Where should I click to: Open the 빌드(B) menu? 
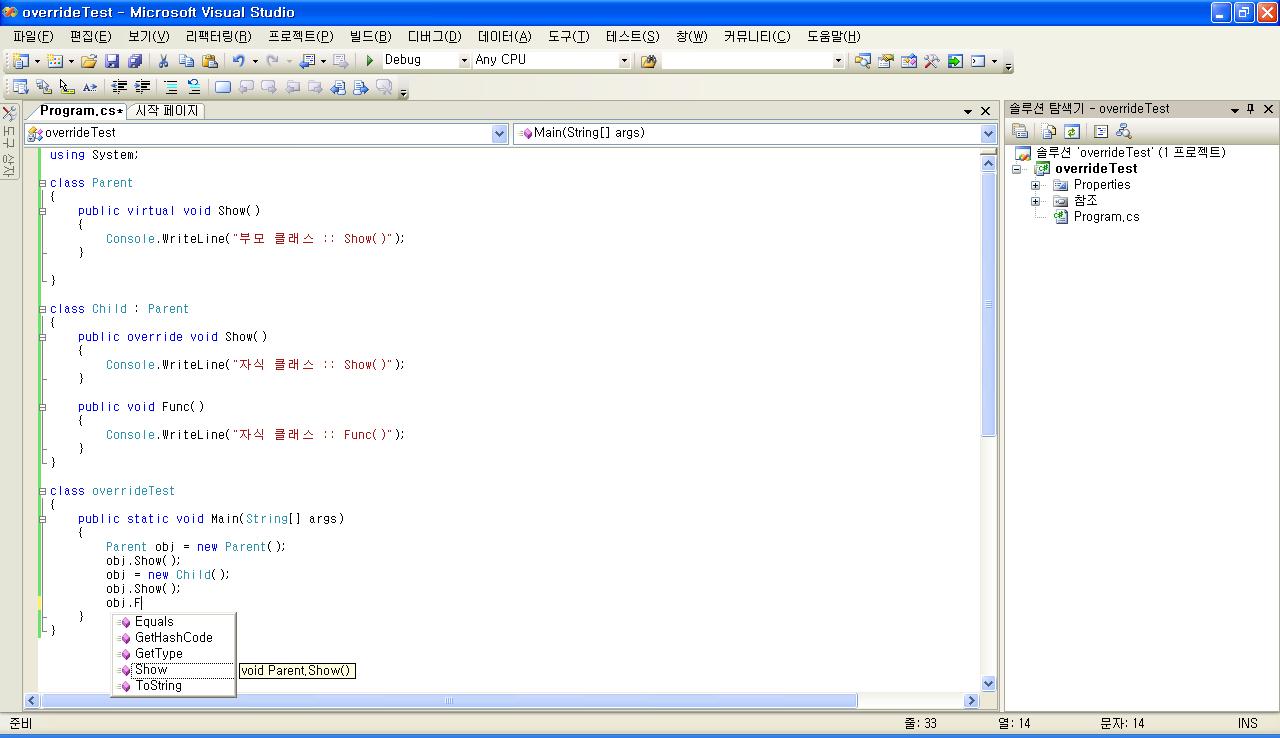tap(371, 36)
